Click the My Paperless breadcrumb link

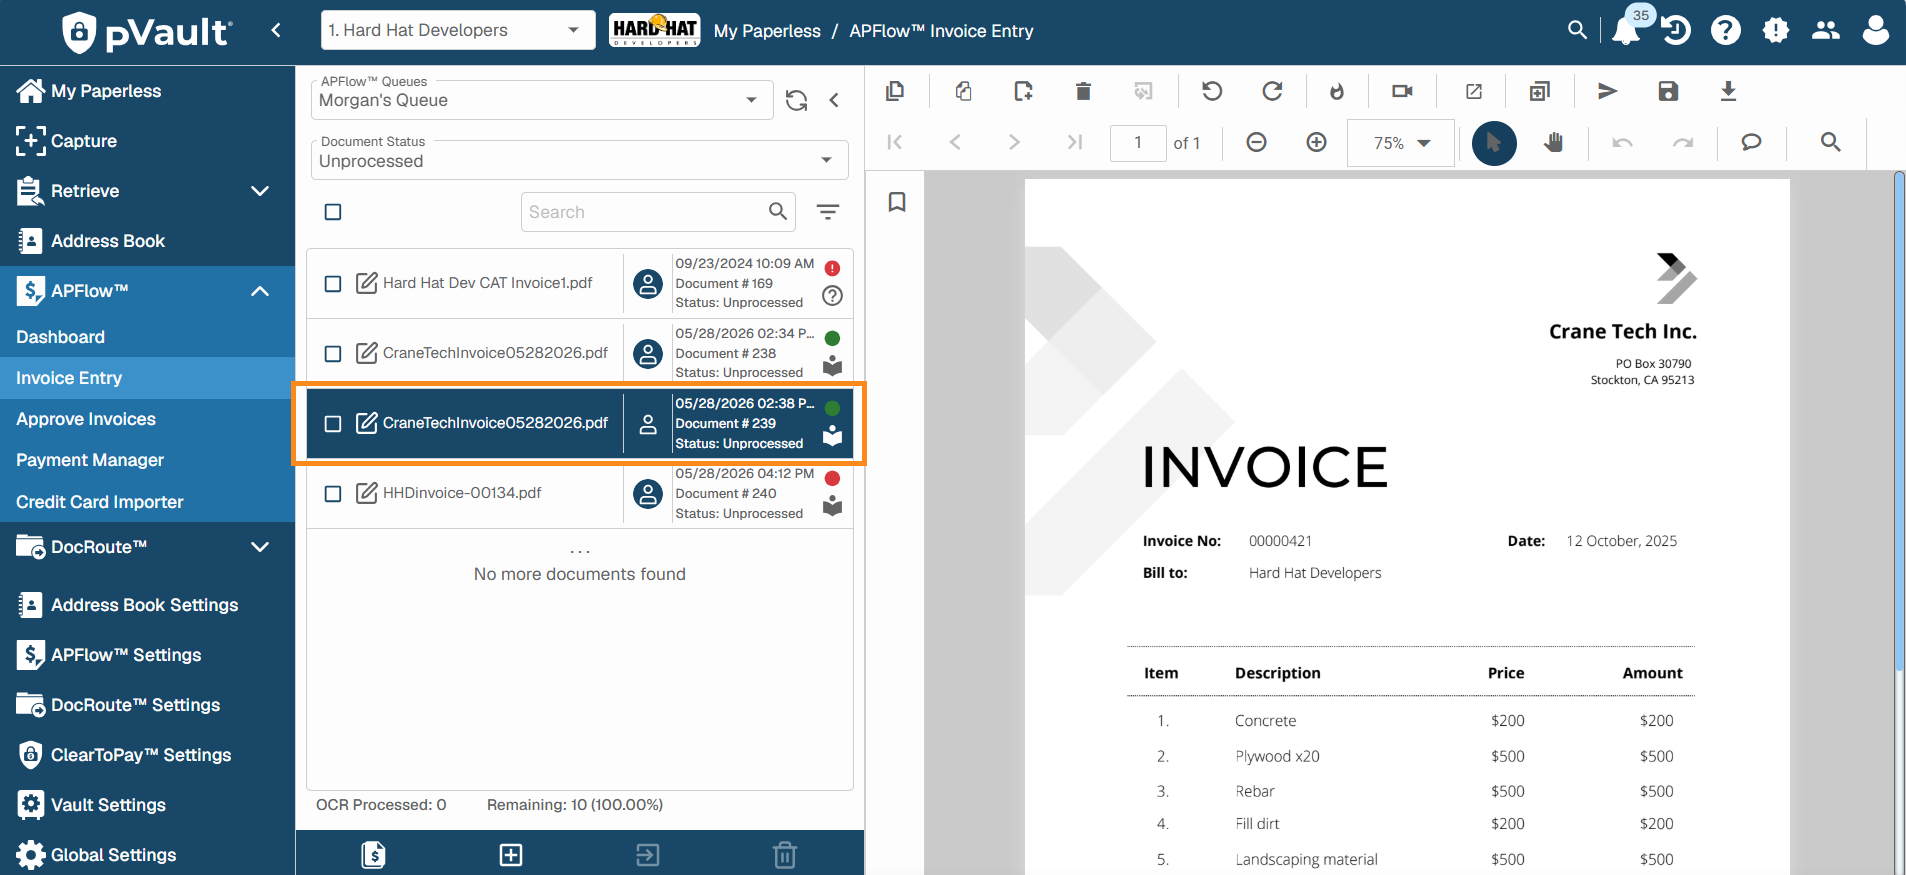pyautogui.click(x=767, y=31)
